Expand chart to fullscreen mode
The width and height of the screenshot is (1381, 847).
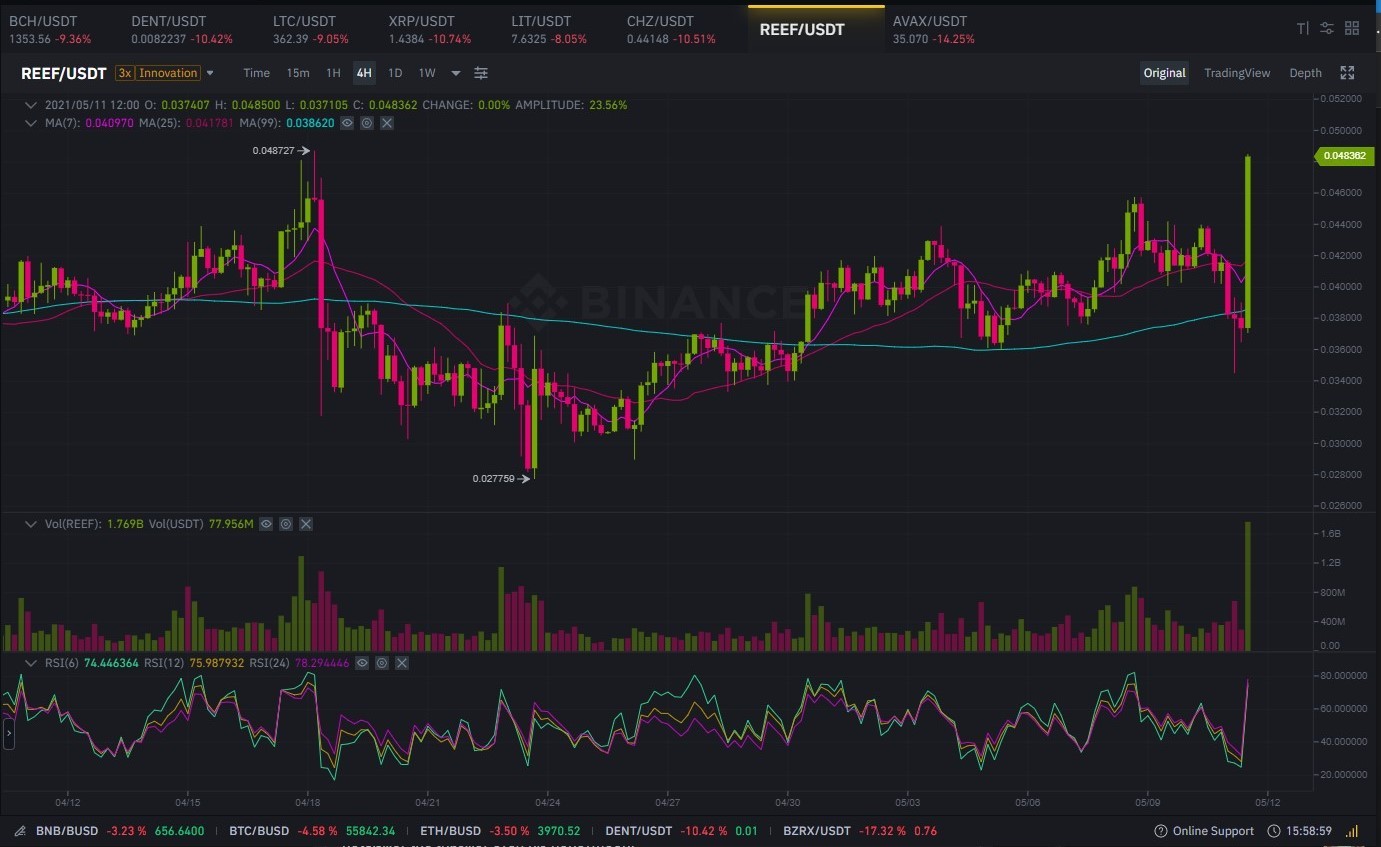click(x=1347, y=73)
